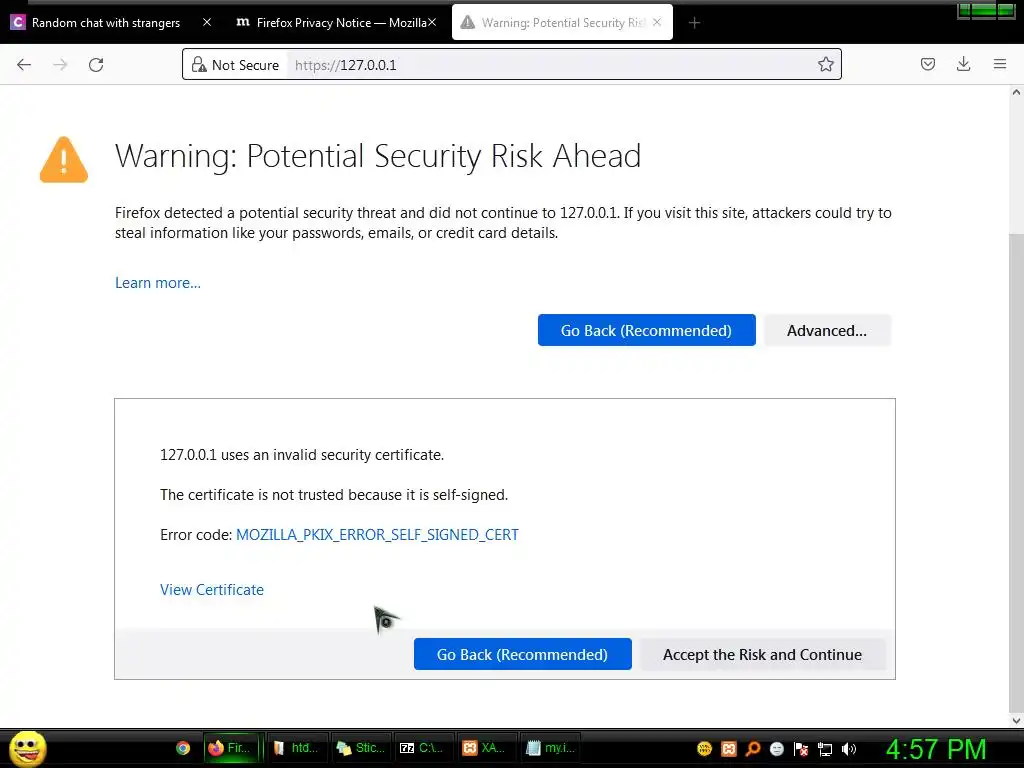Click the Not Secure lock icon
1024x768 pixels.
point(198,65)
